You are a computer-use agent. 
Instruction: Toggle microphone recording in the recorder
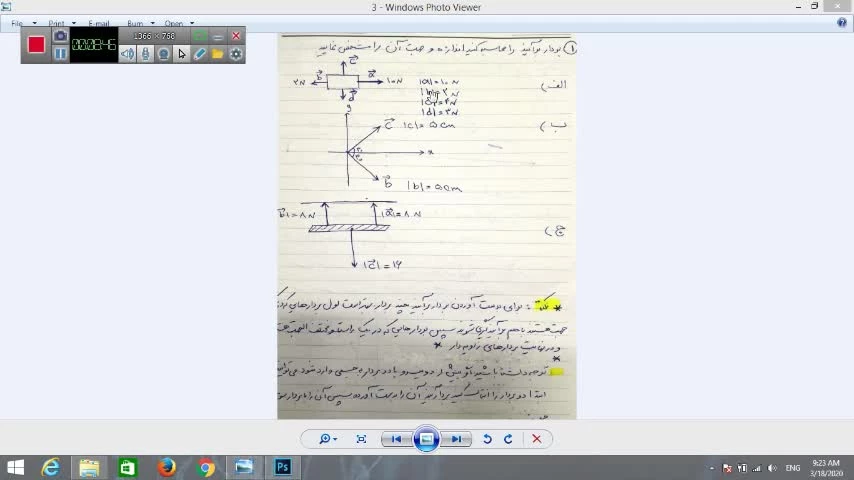click(x=146, y=54)
